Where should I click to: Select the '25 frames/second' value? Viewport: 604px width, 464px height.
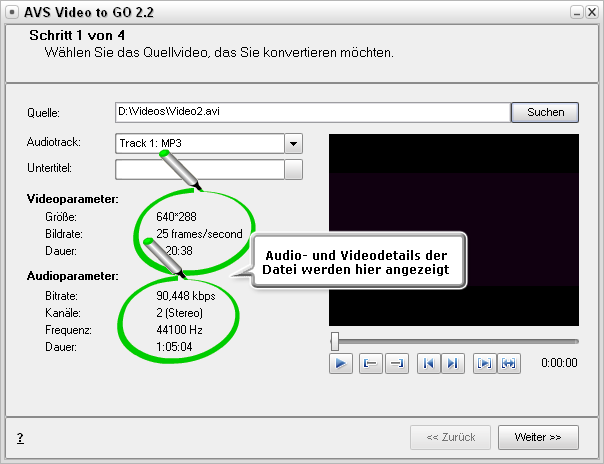click(199, 234)
